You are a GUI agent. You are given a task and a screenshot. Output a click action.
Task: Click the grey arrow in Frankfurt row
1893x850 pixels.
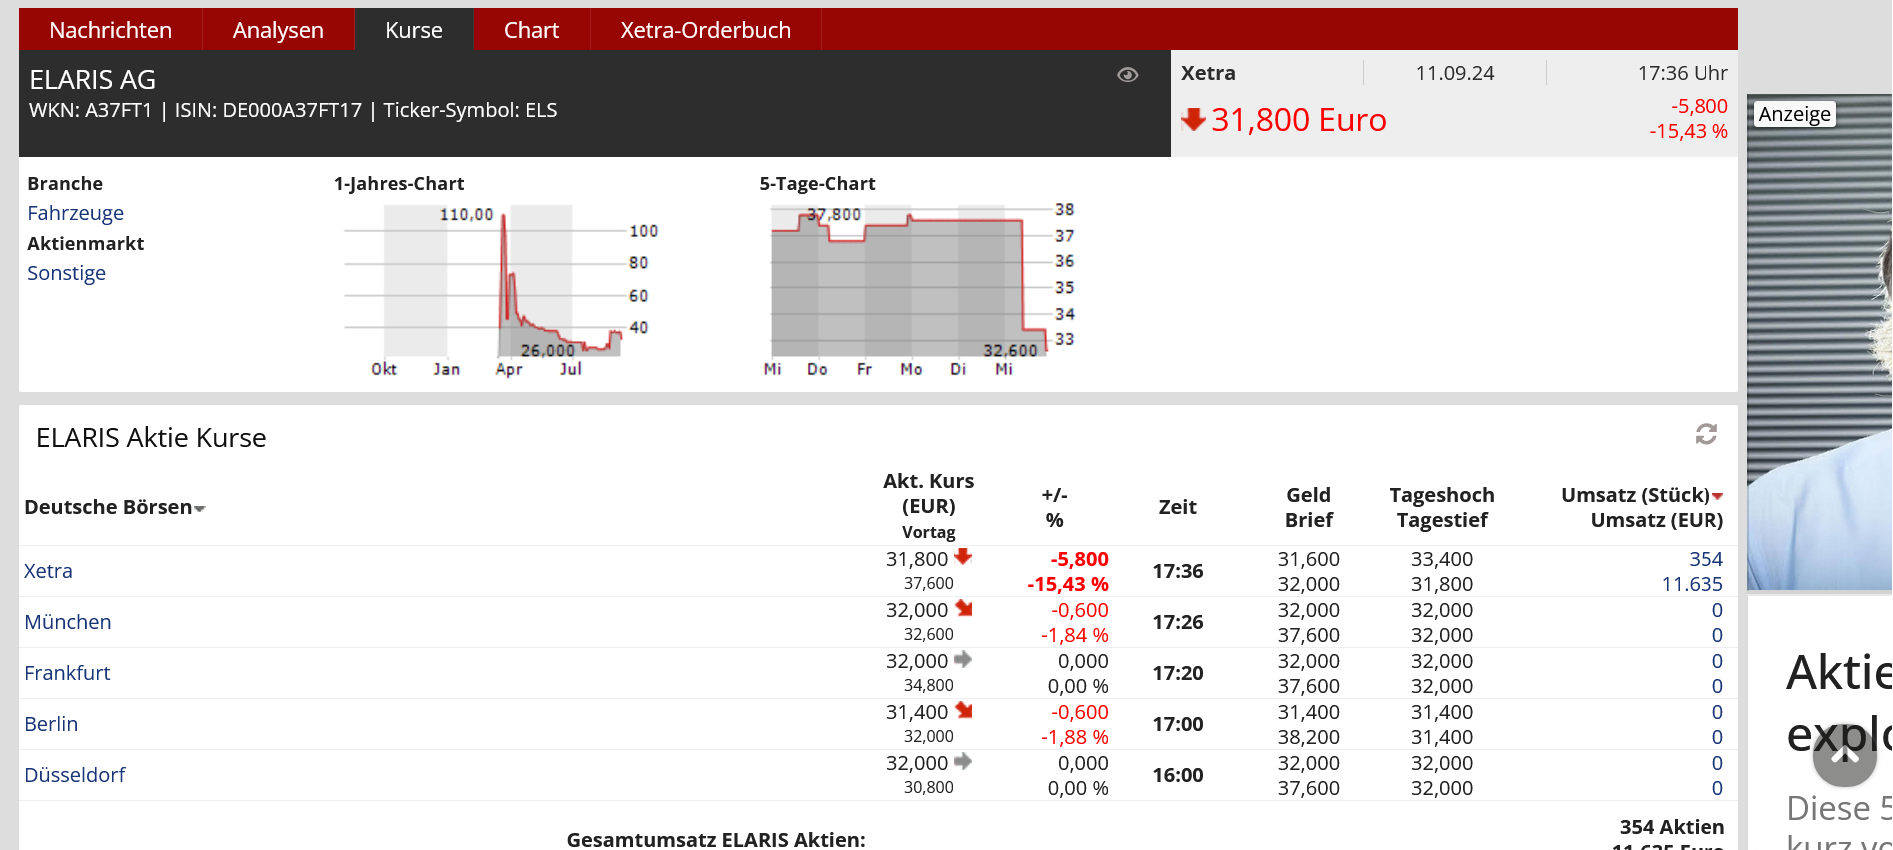963,660
